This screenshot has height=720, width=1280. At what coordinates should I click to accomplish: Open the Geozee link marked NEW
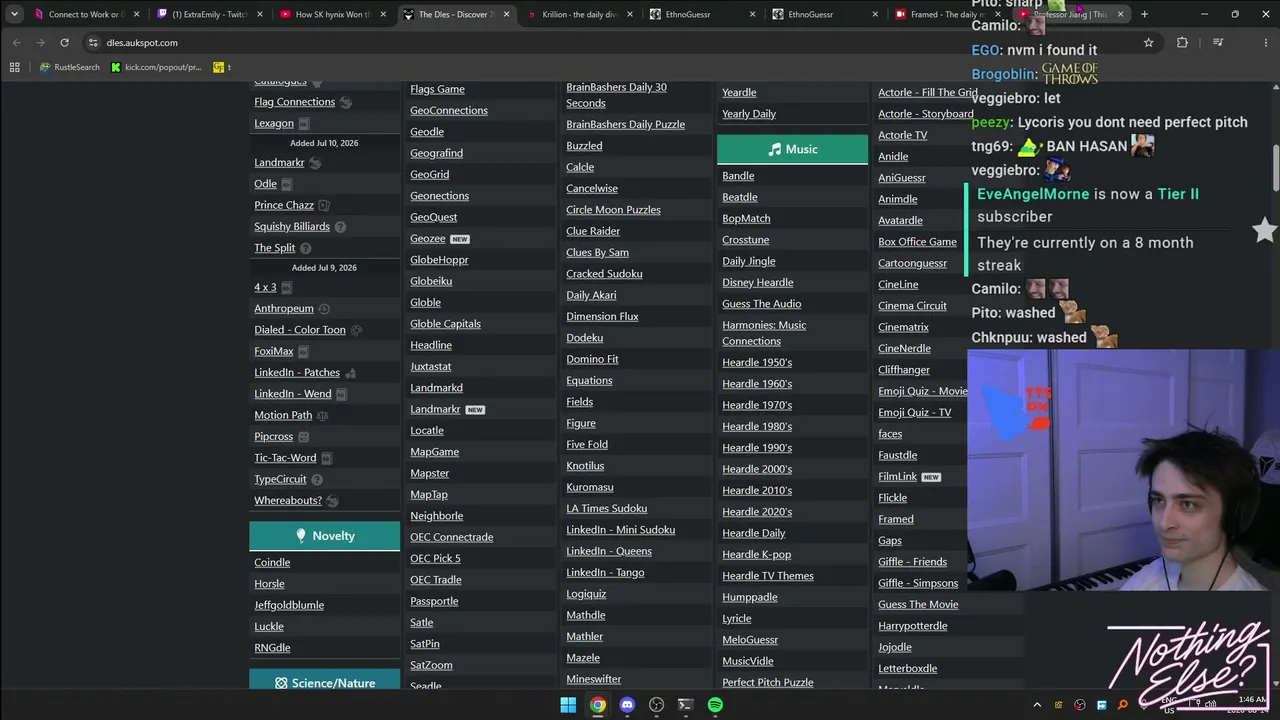click(x=427, y=239)
